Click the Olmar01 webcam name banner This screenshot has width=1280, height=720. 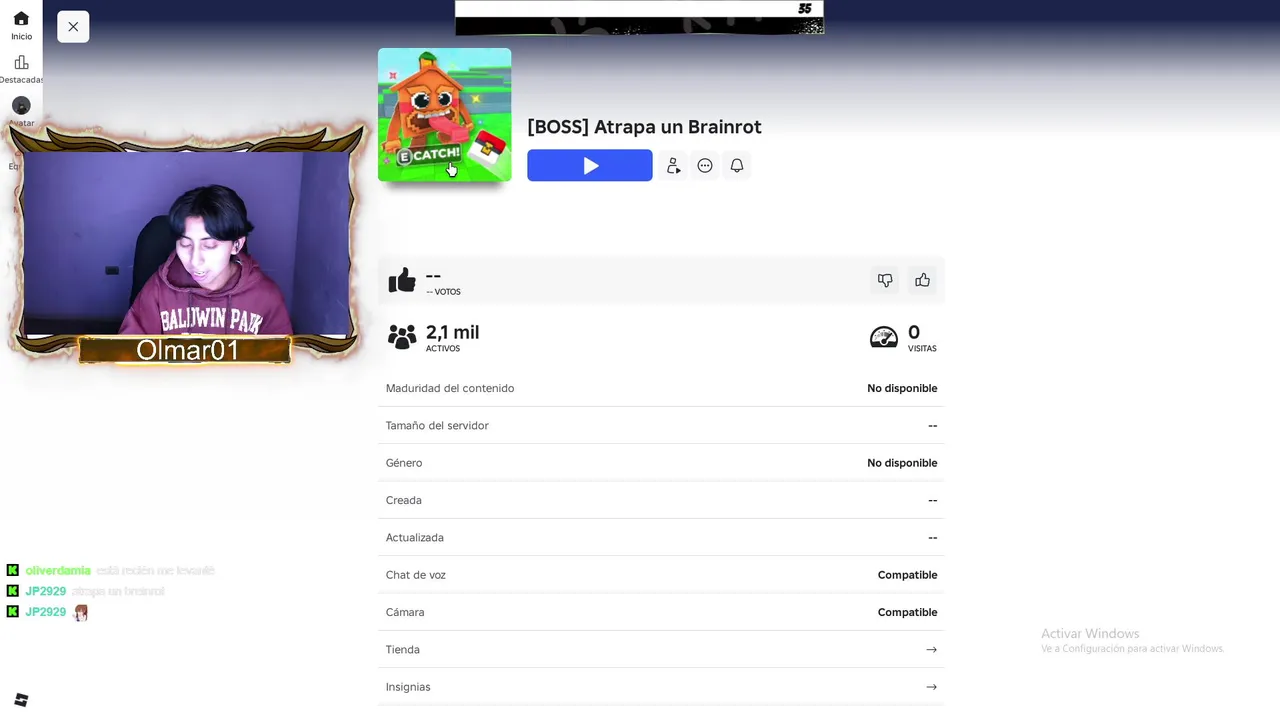pos(187,350)
